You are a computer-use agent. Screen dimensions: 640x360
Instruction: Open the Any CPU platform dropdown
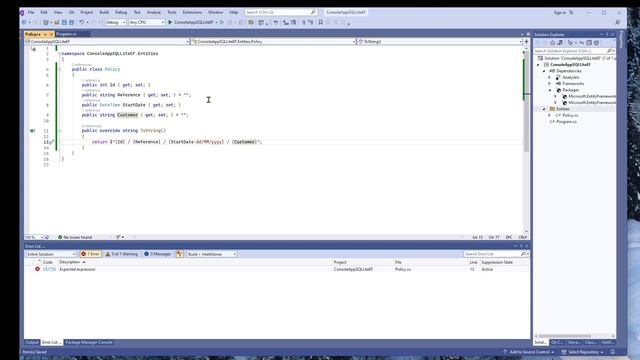147,22
